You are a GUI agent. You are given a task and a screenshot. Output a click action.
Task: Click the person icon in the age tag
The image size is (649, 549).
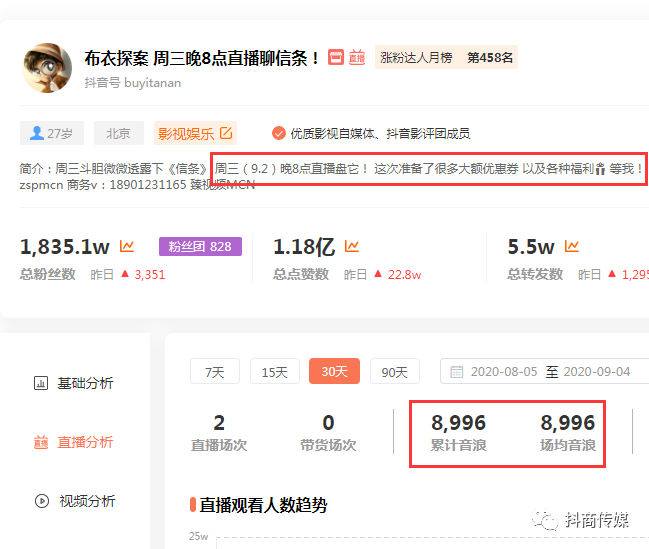[x=36, y=133]
